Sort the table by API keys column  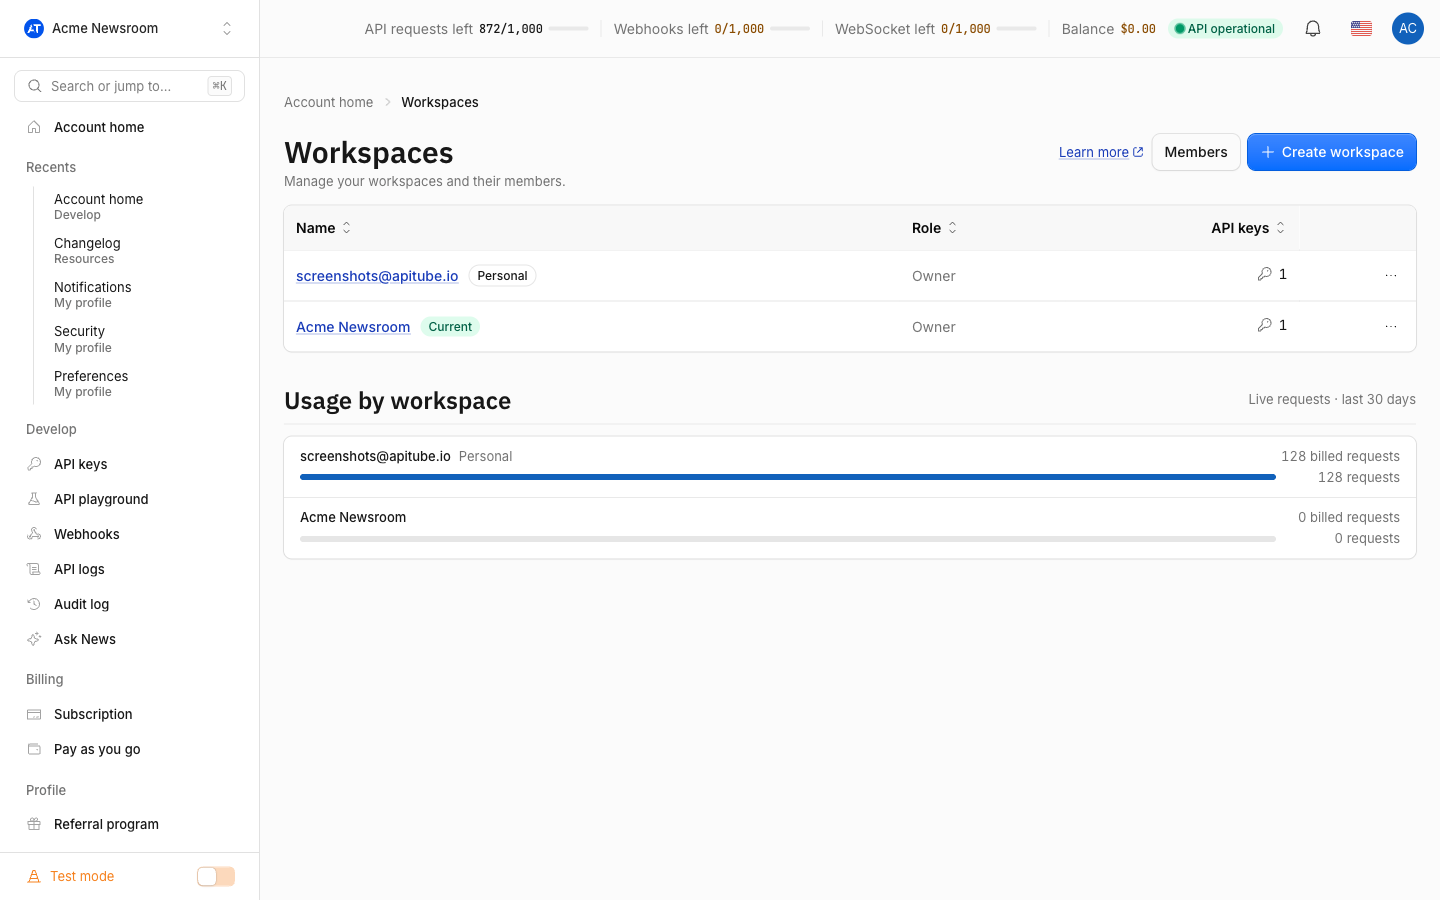pyautogui.click(x=1248, y=228)
